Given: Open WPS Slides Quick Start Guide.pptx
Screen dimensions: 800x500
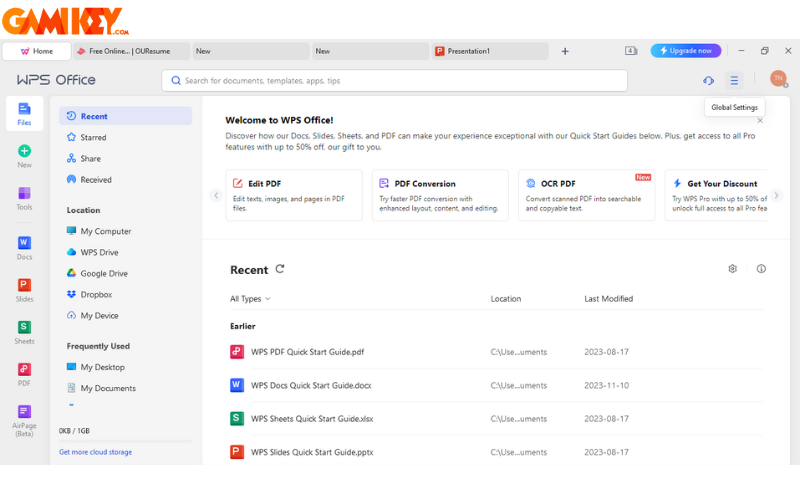Looking at the screenshot, I should 496,452.
